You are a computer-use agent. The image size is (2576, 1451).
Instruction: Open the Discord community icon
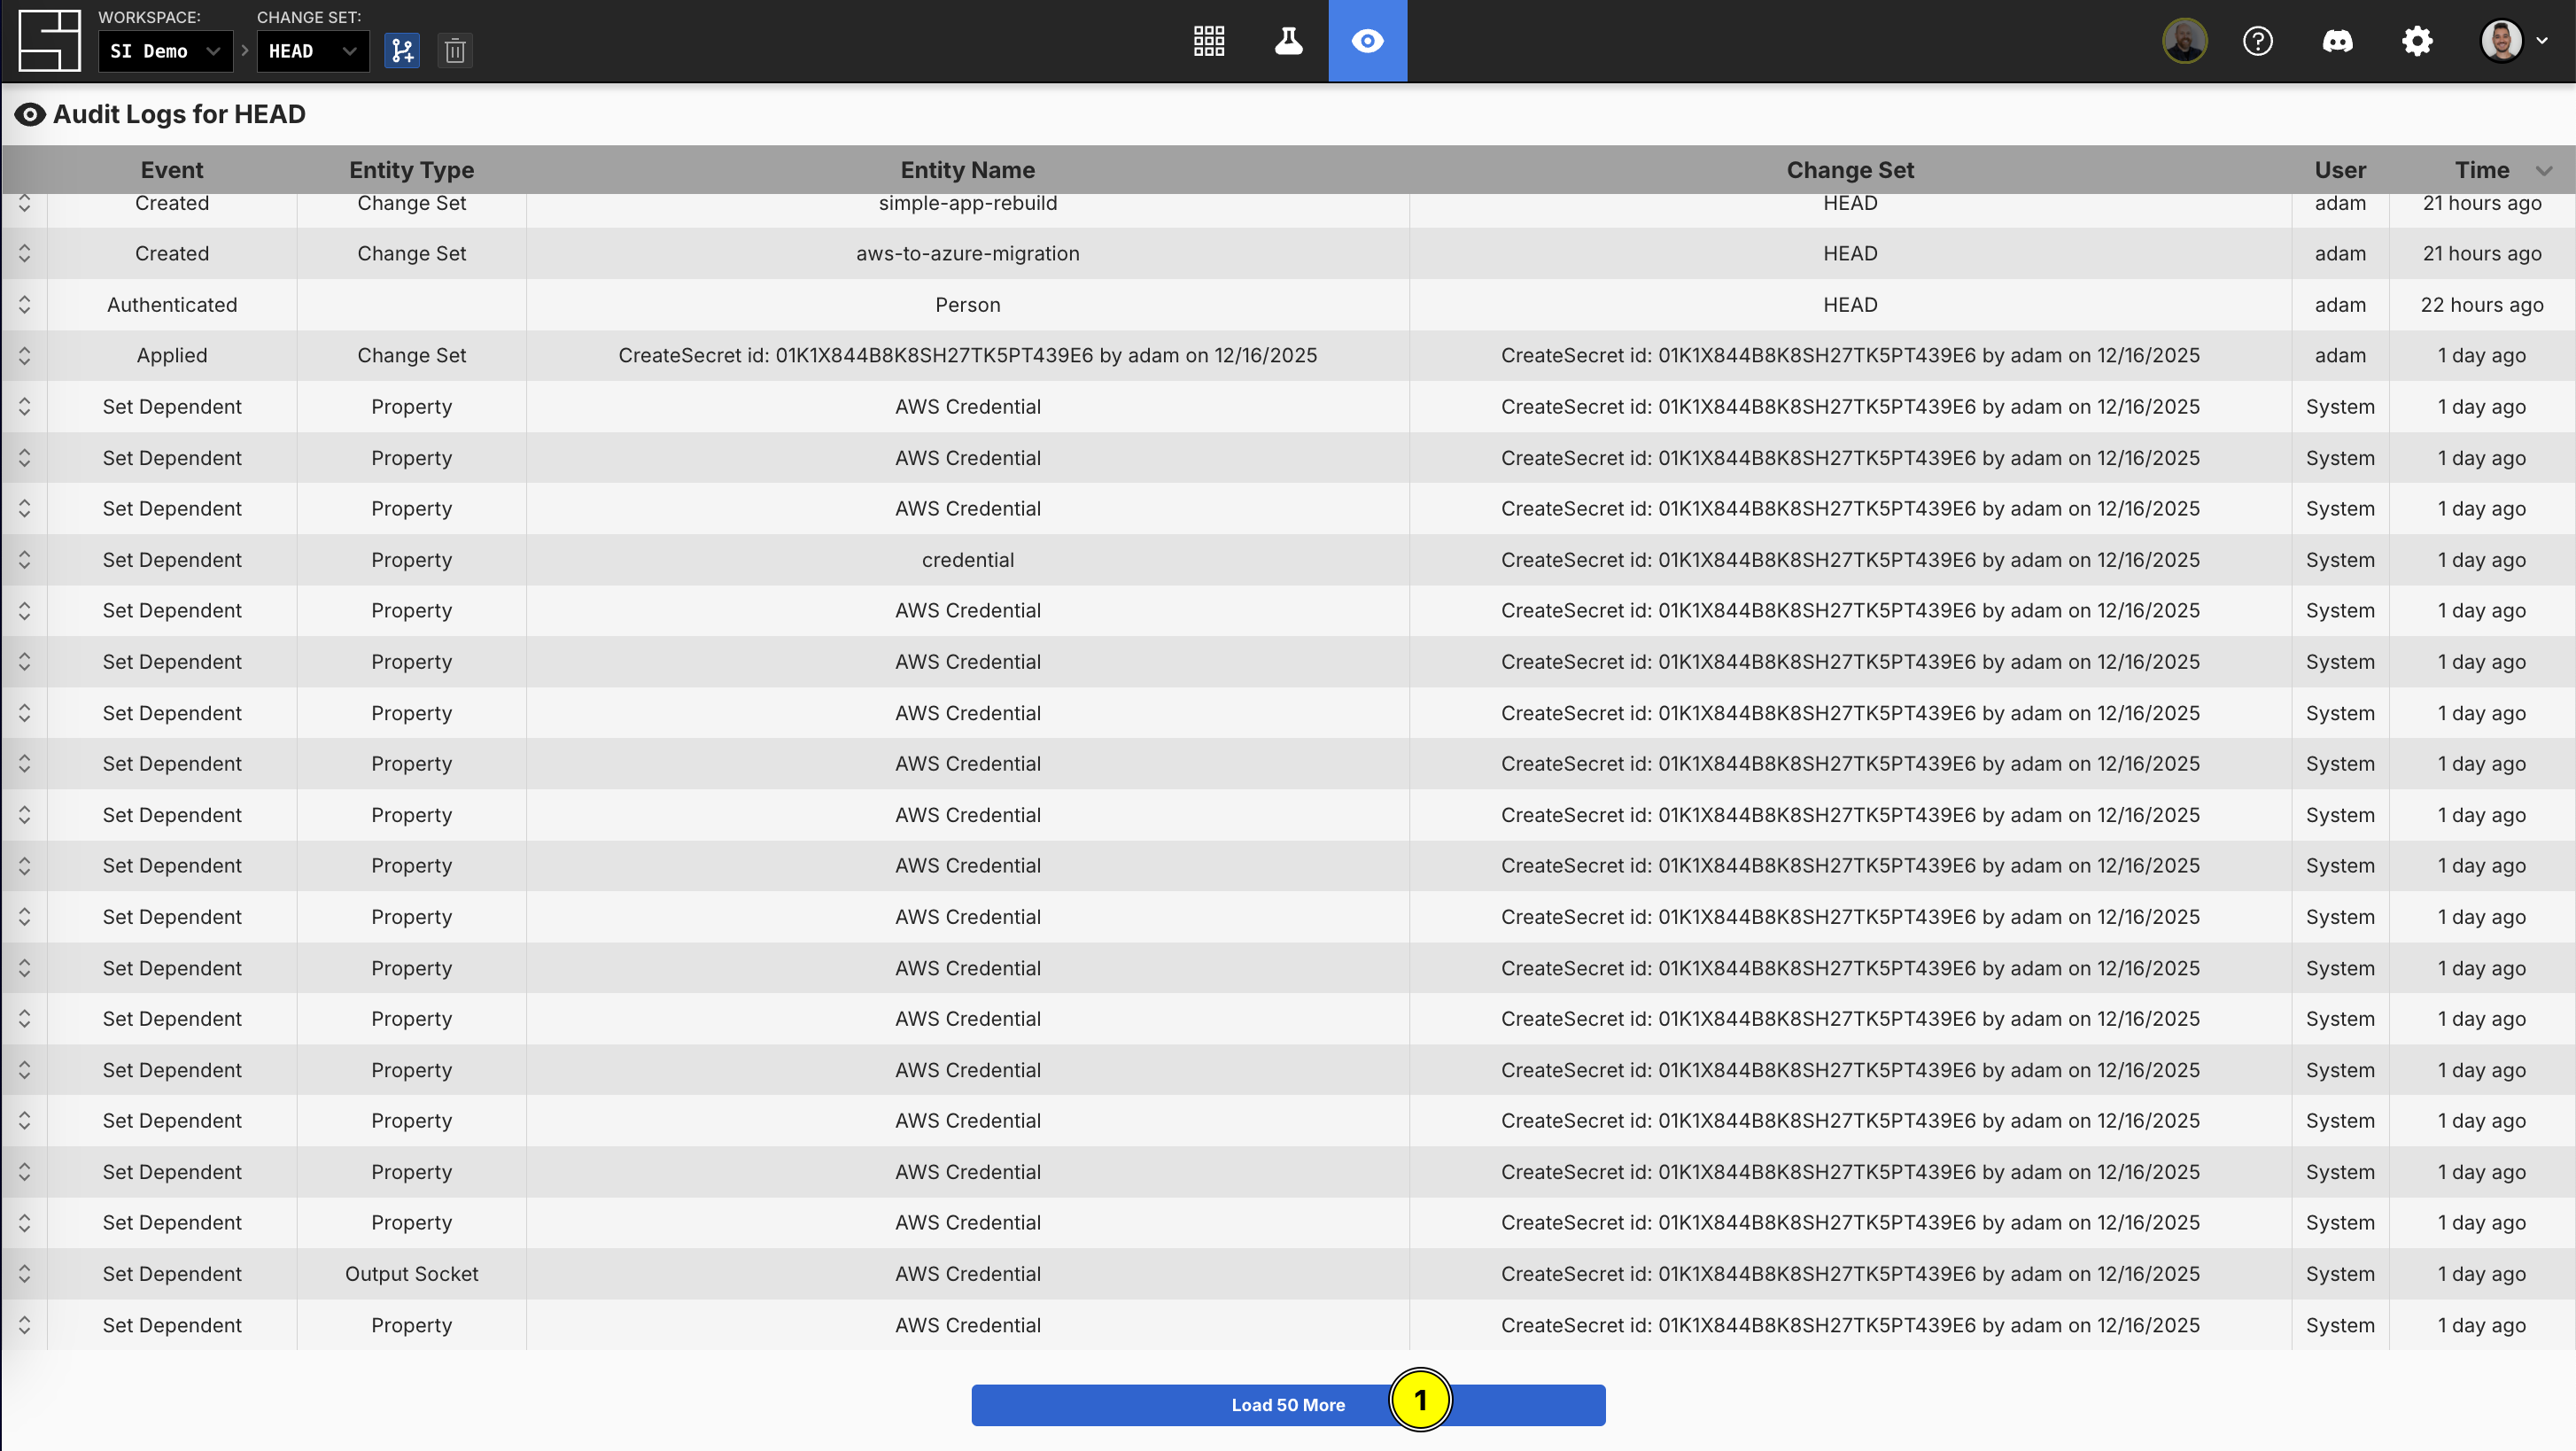(2337, 41)
